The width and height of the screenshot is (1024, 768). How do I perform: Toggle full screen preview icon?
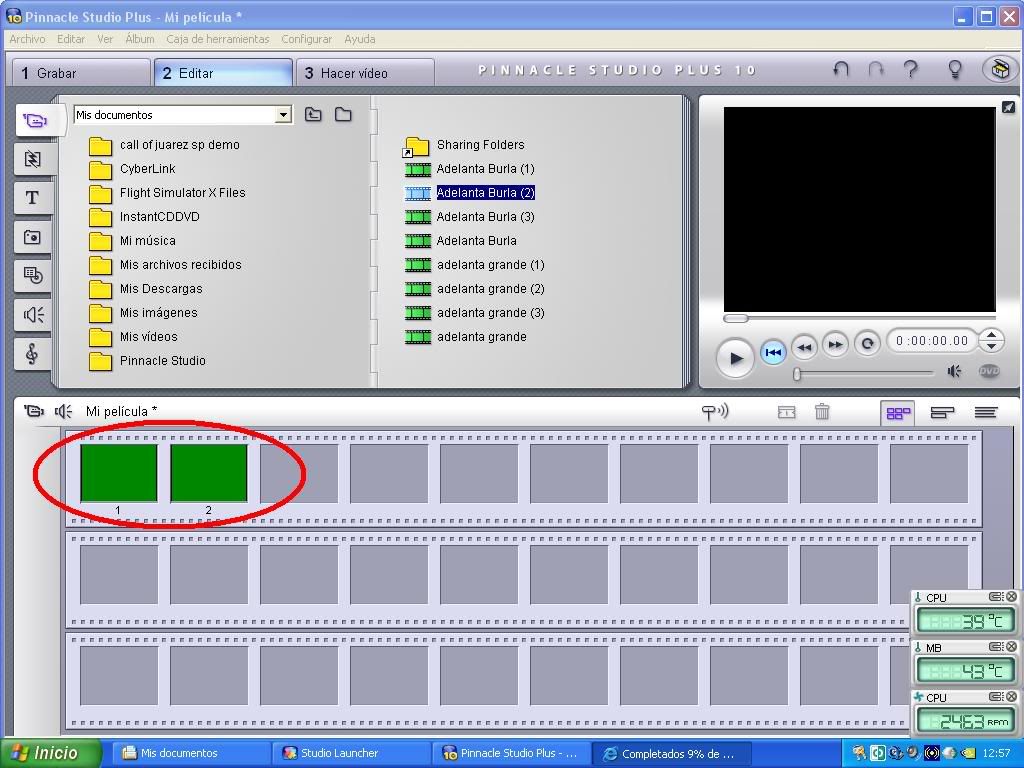[x=1008, y=107]
